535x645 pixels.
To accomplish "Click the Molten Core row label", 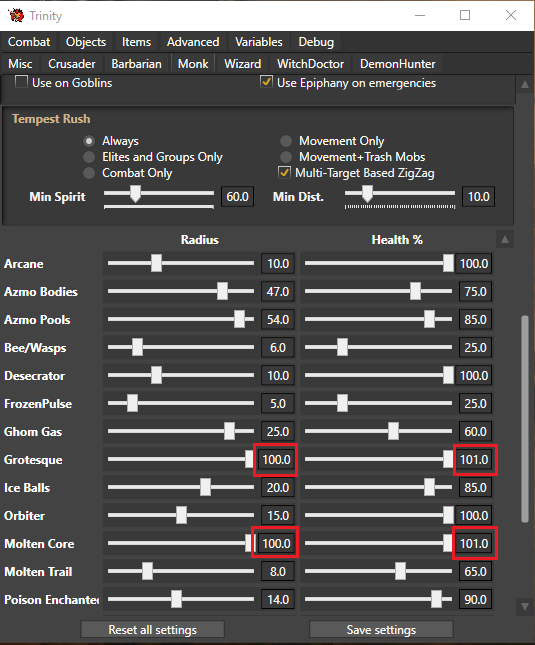I will (x=39, y=544).
